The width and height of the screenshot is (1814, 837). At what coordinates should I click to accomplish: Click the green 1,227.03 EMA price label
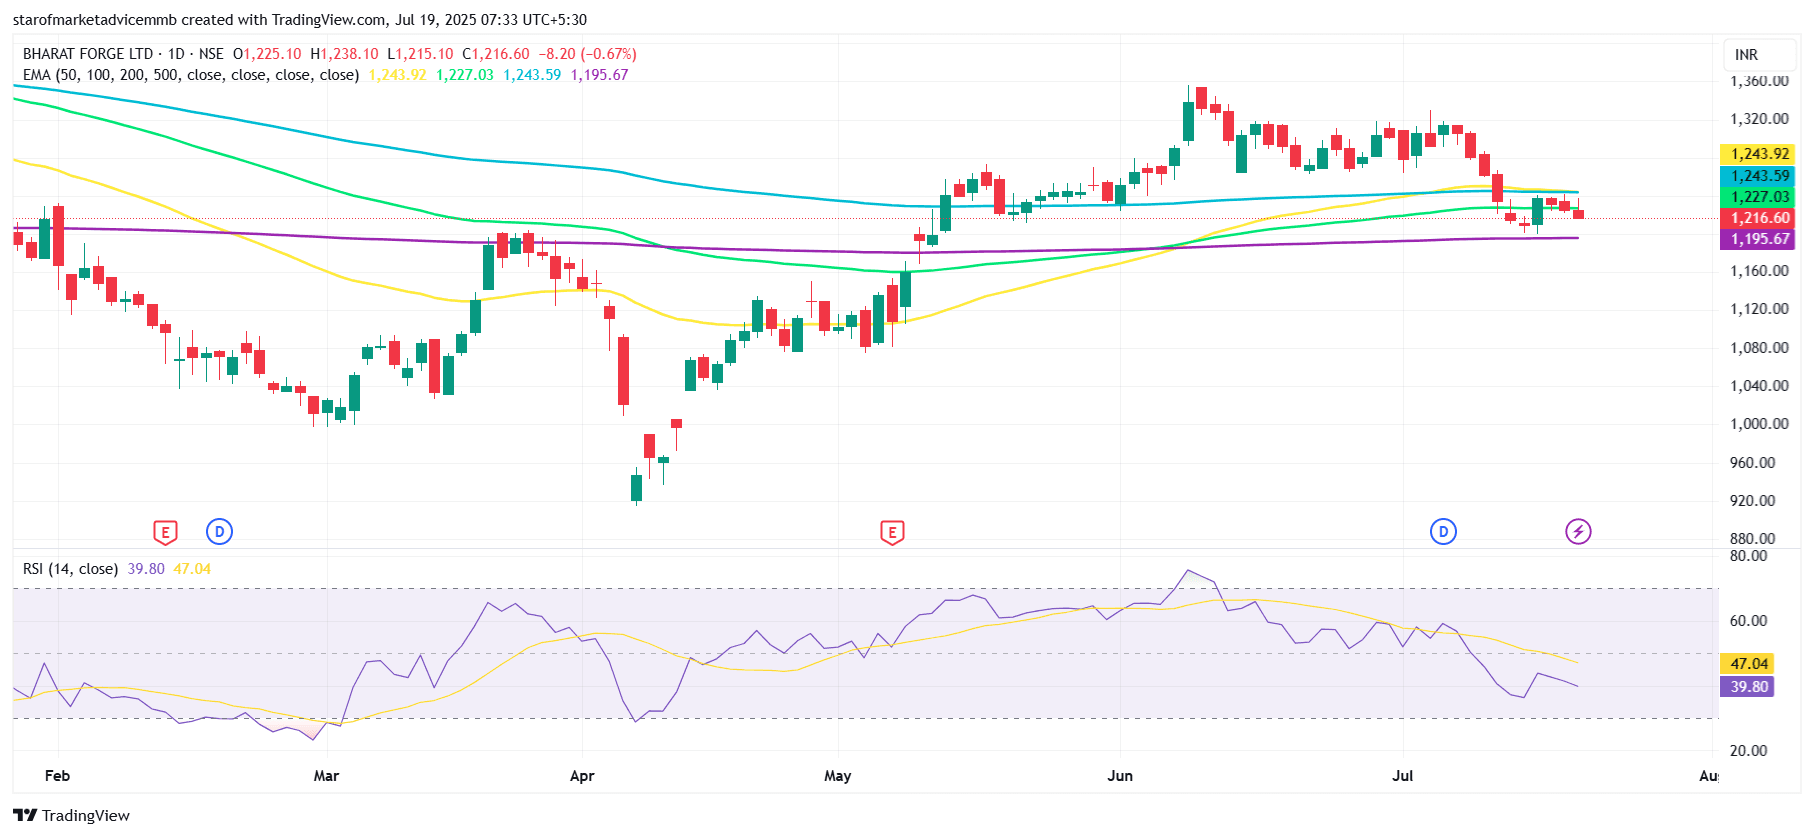click(x=1759, y=197)
